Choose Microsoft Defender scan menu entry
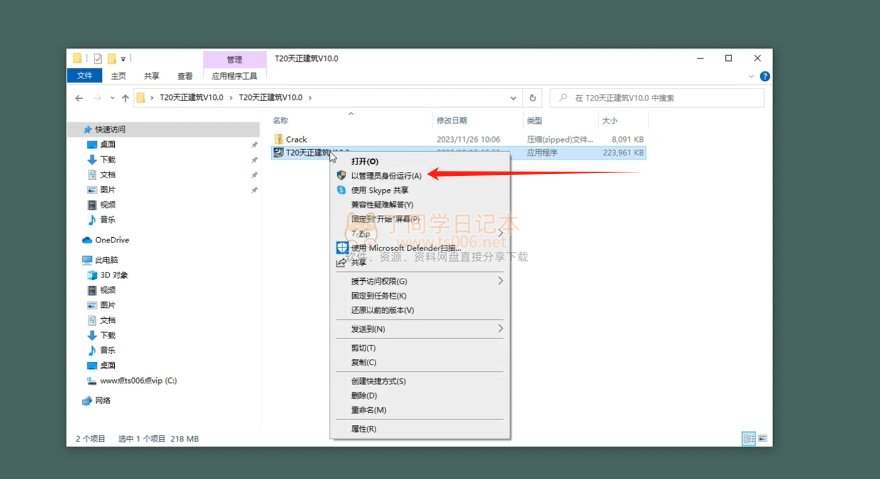 (x=420, y=248)
